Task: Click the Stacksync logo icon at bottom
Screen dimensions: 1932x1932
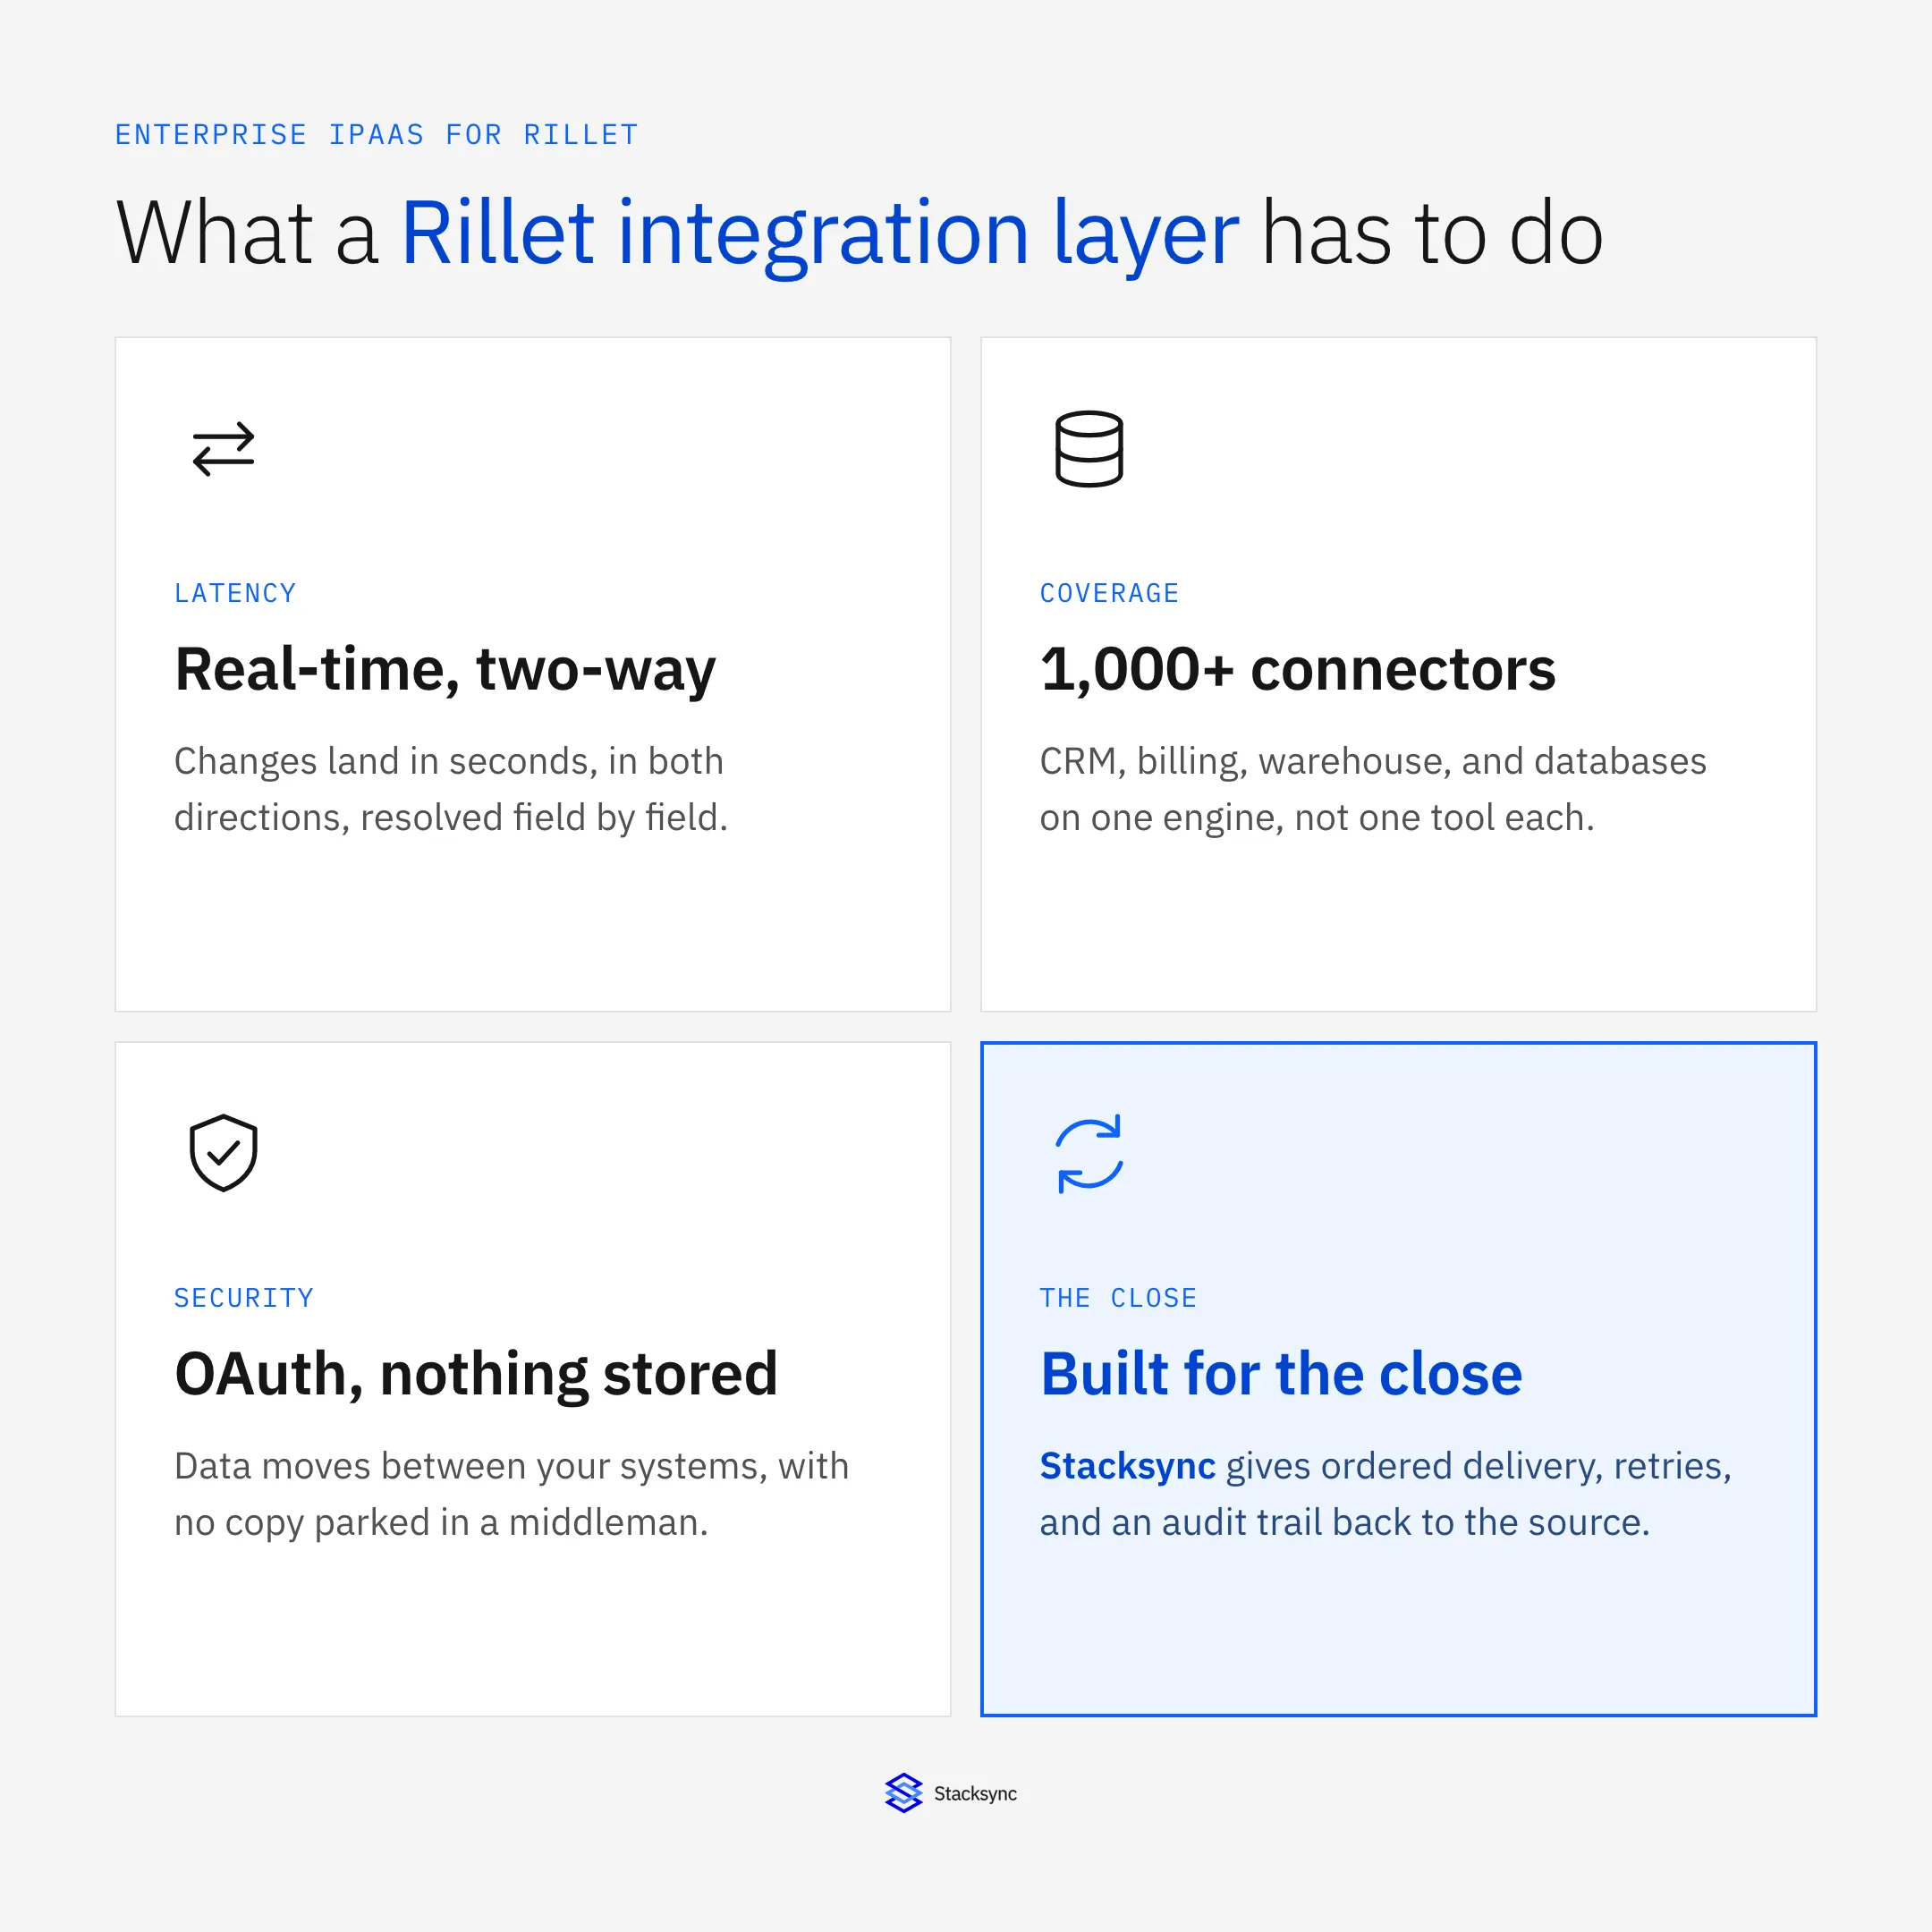Action: [x=903, y=1793]
